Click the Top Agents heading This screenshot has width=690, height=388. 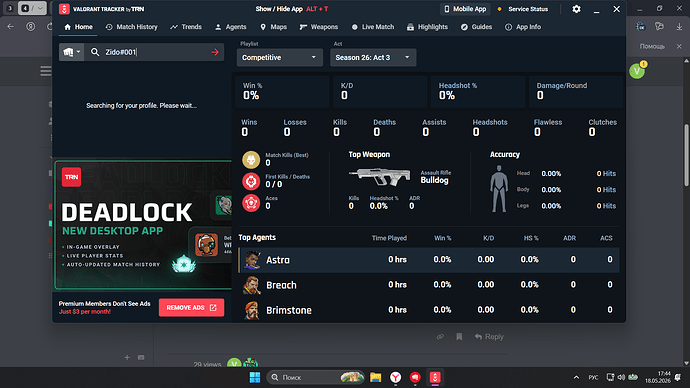click(x=257, y=238)
